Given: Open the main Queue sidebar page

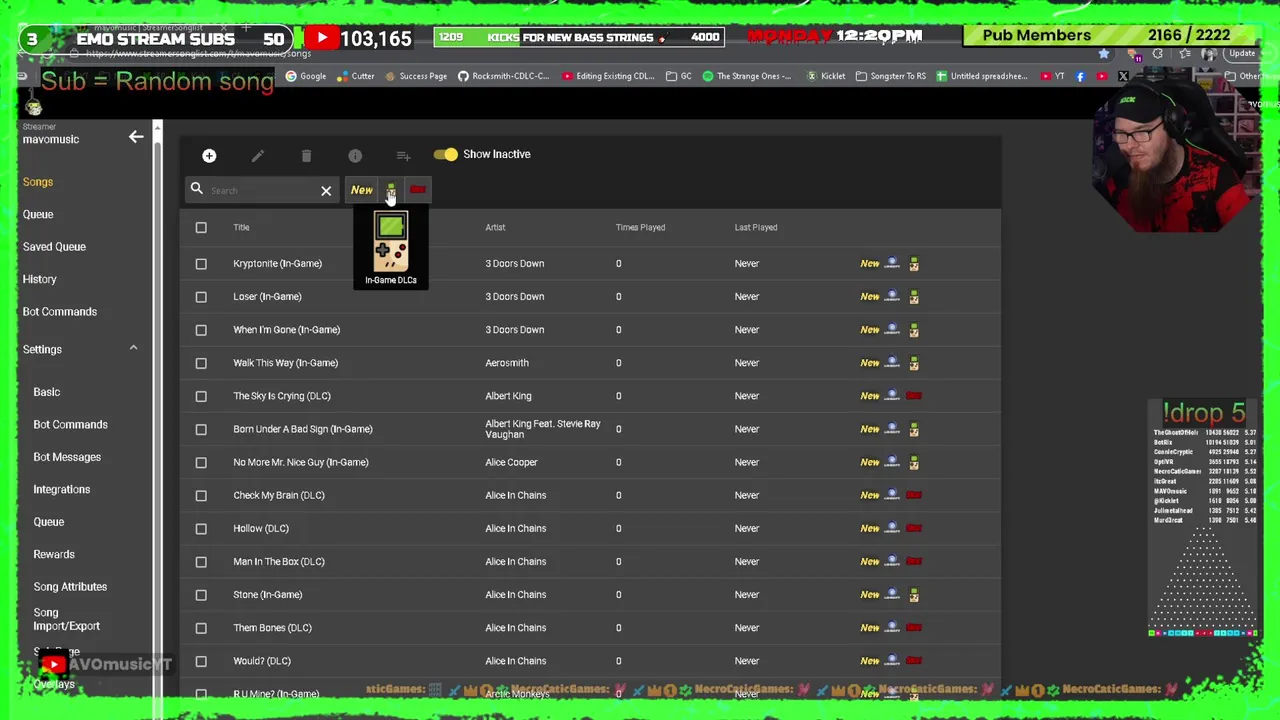Looking at the screenshot, I should pos(38,214).
